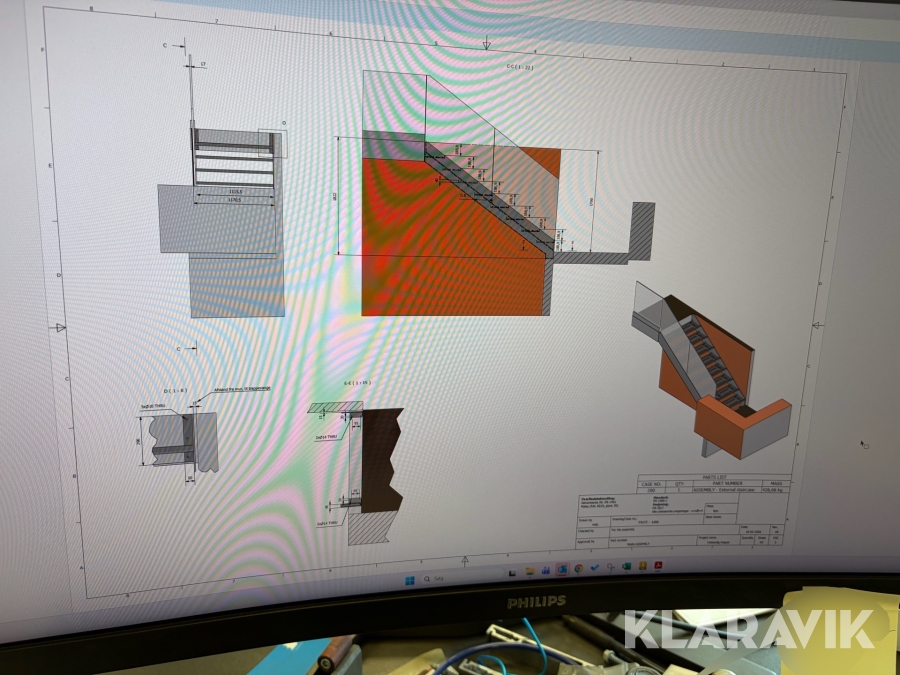
Task: Open the Windows Start menu
Action: (409, 580)
